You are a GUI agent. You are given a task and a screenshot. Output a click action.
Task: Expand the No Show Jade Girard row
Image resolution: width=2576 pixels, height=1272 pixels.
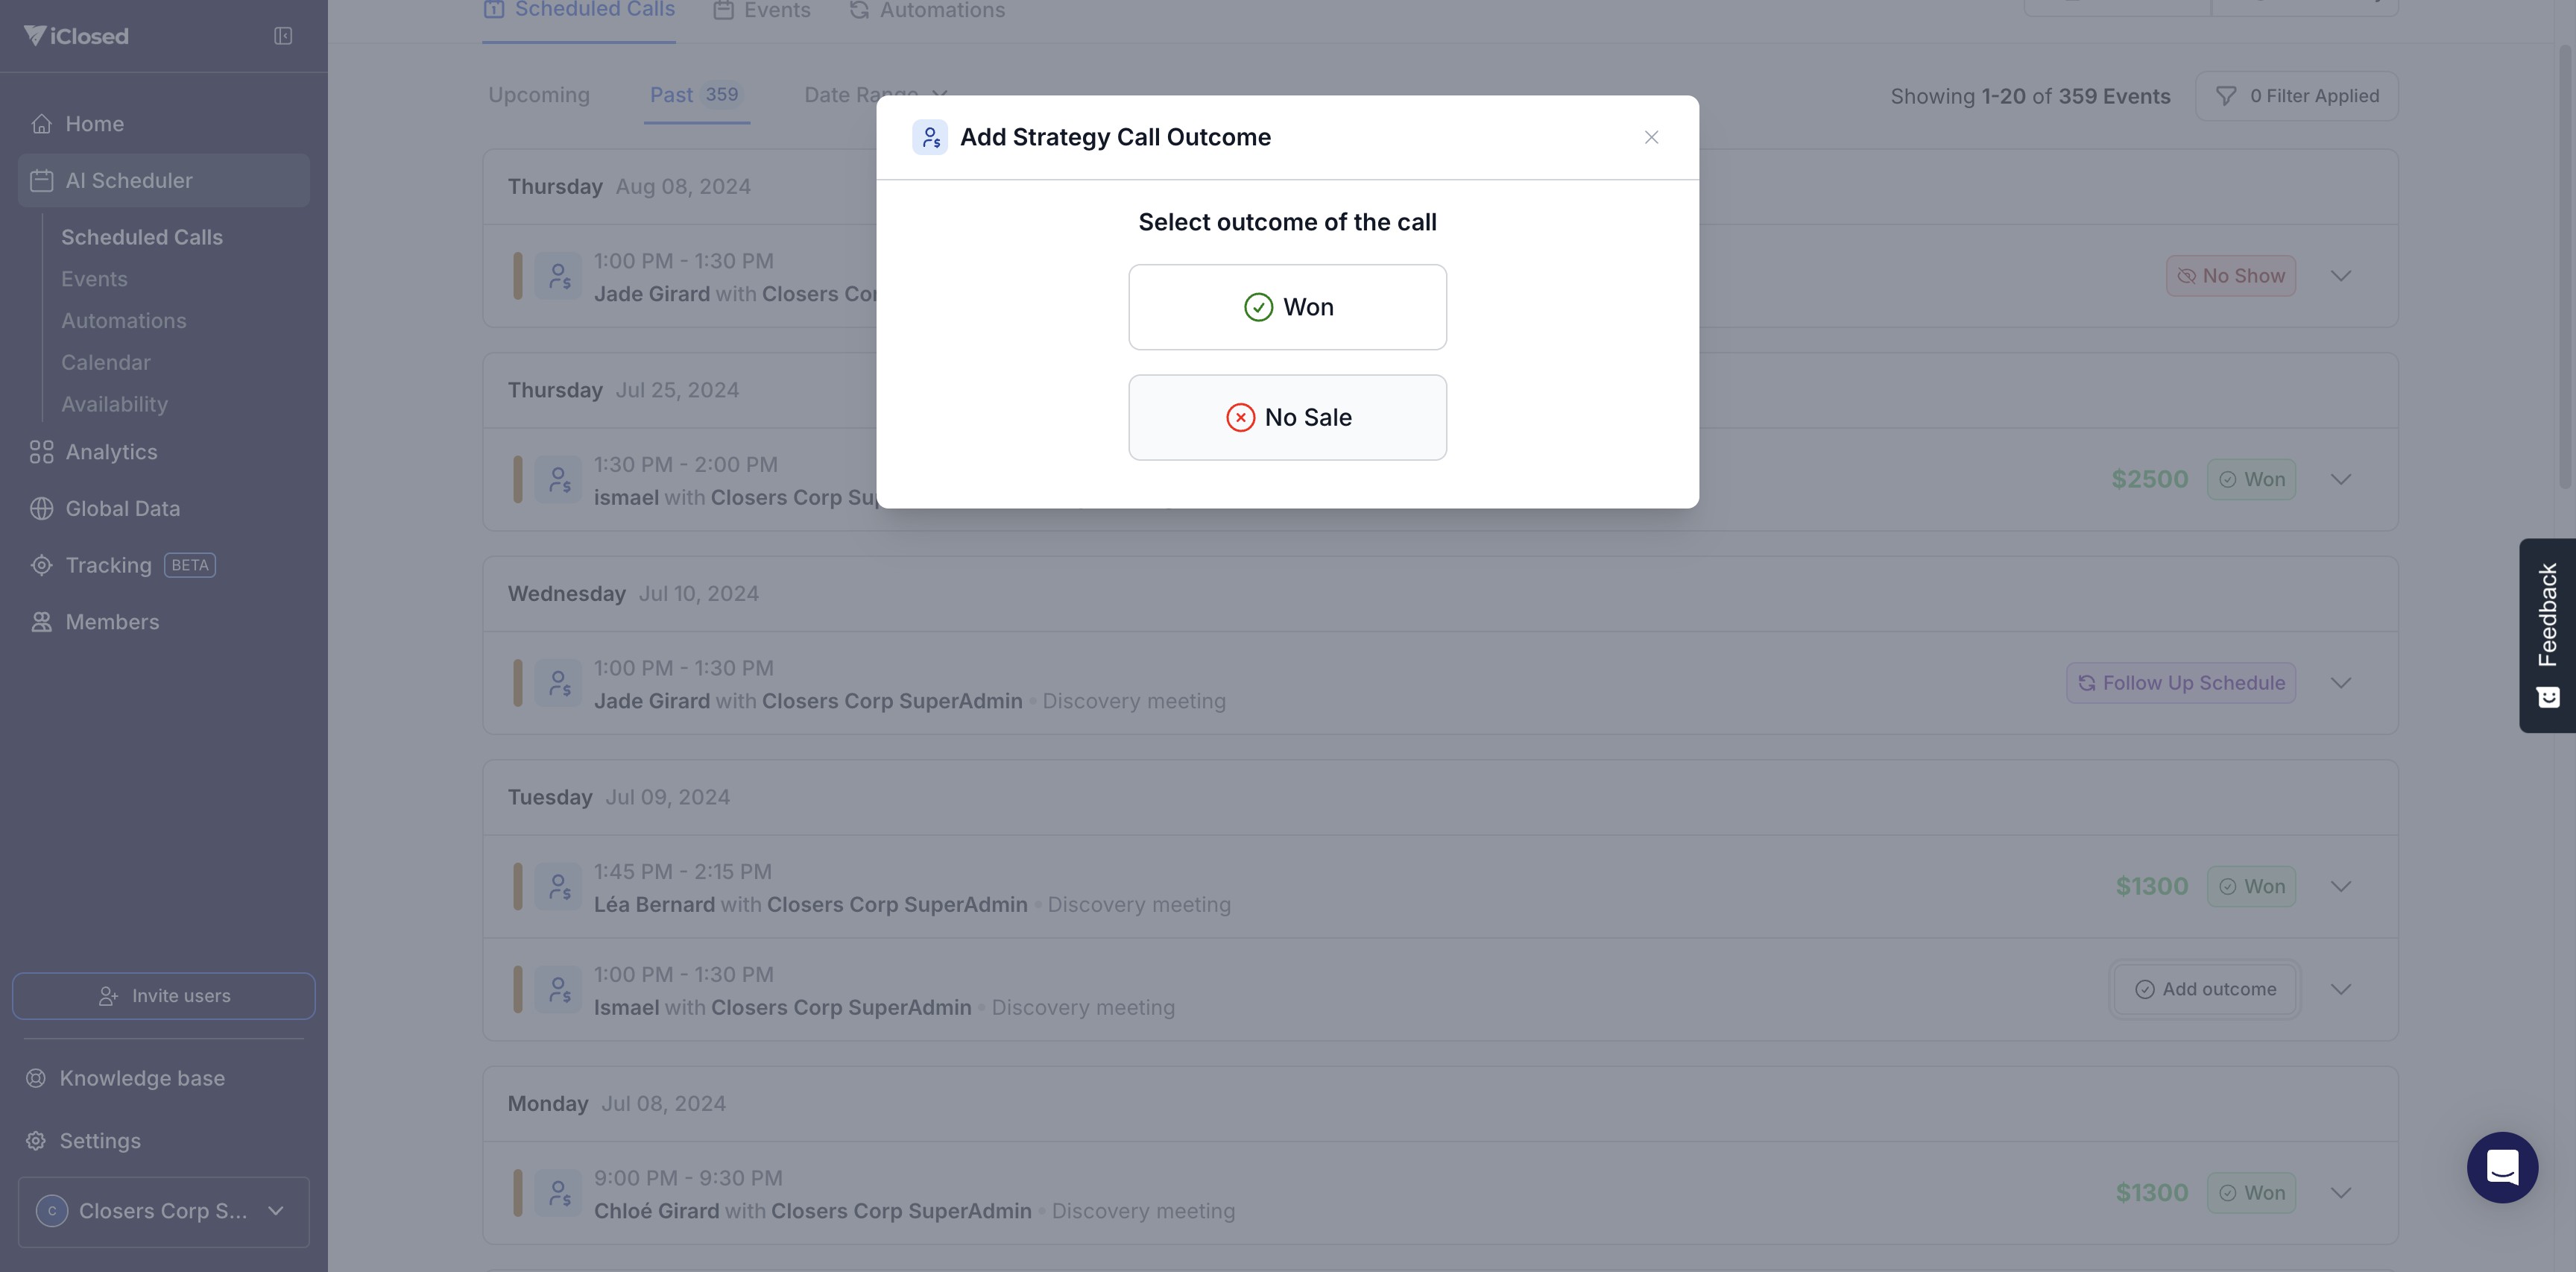click(x=2340, y=276)
